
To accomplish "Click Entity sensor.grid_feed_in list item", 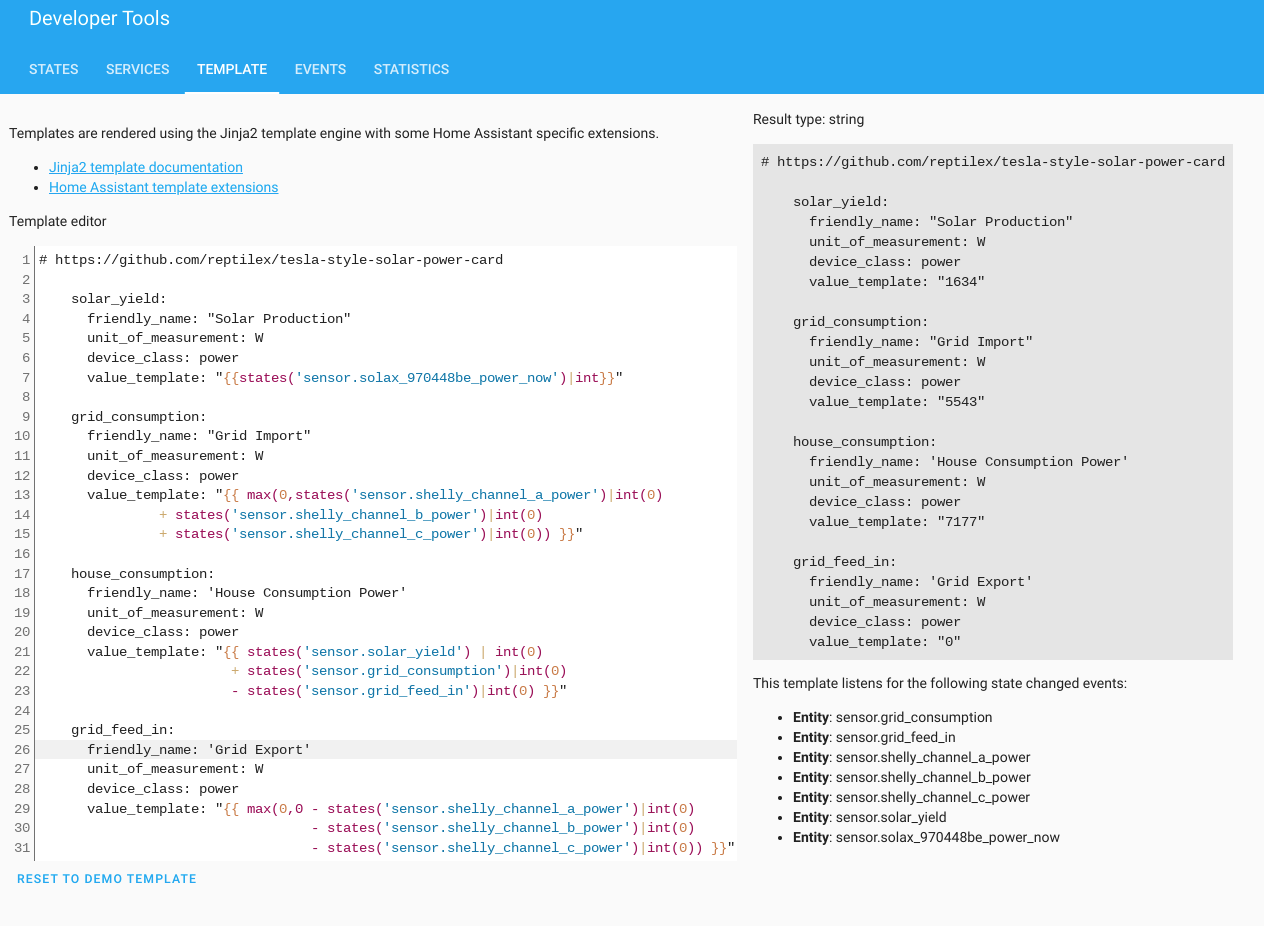I will [x=874, y=737].
